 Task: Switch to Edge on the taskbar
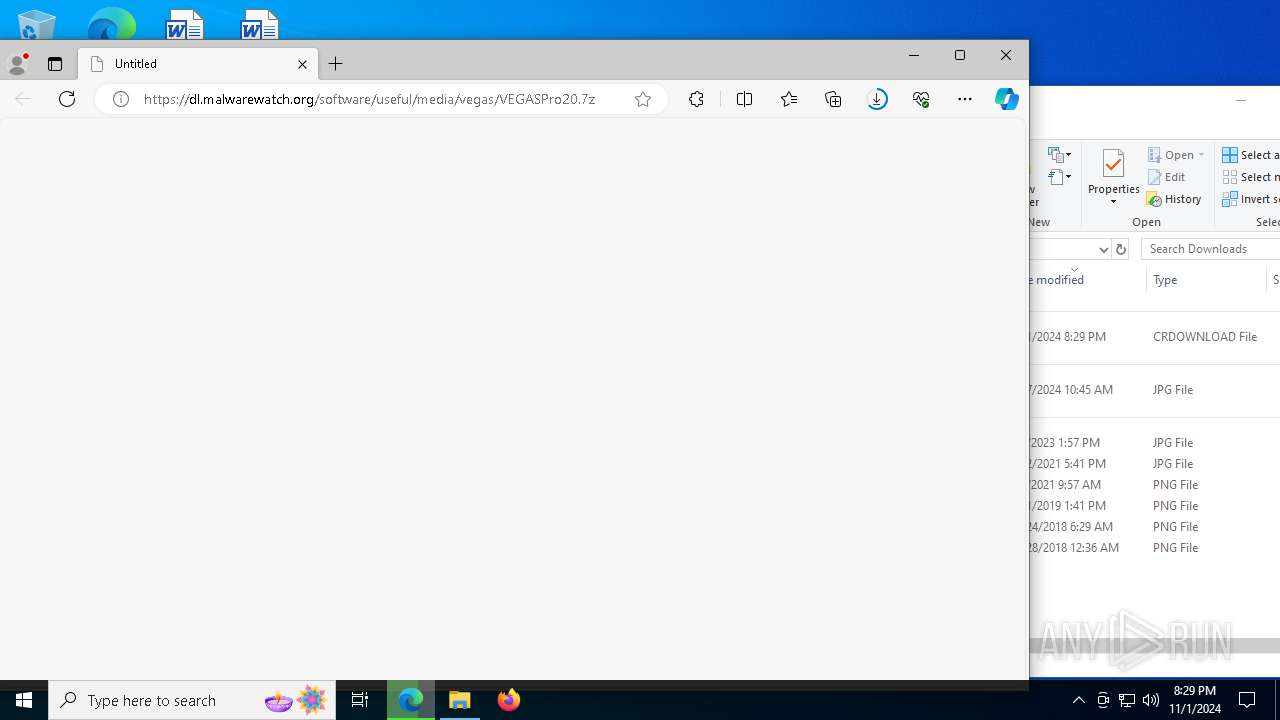411,700
